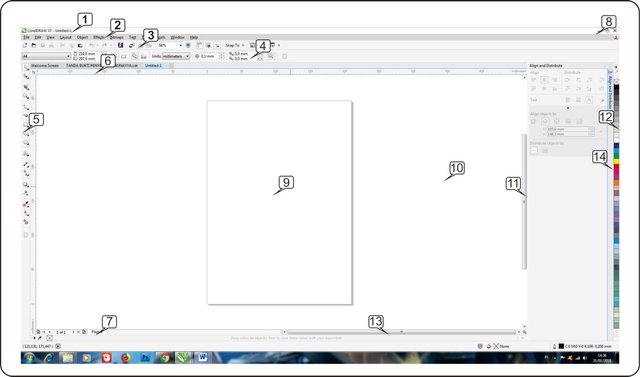The height and width of the screenshot is (377, 640).
Task: Click the Undo arrow icon
Action: pyautogui.click(x=91, y=45)
